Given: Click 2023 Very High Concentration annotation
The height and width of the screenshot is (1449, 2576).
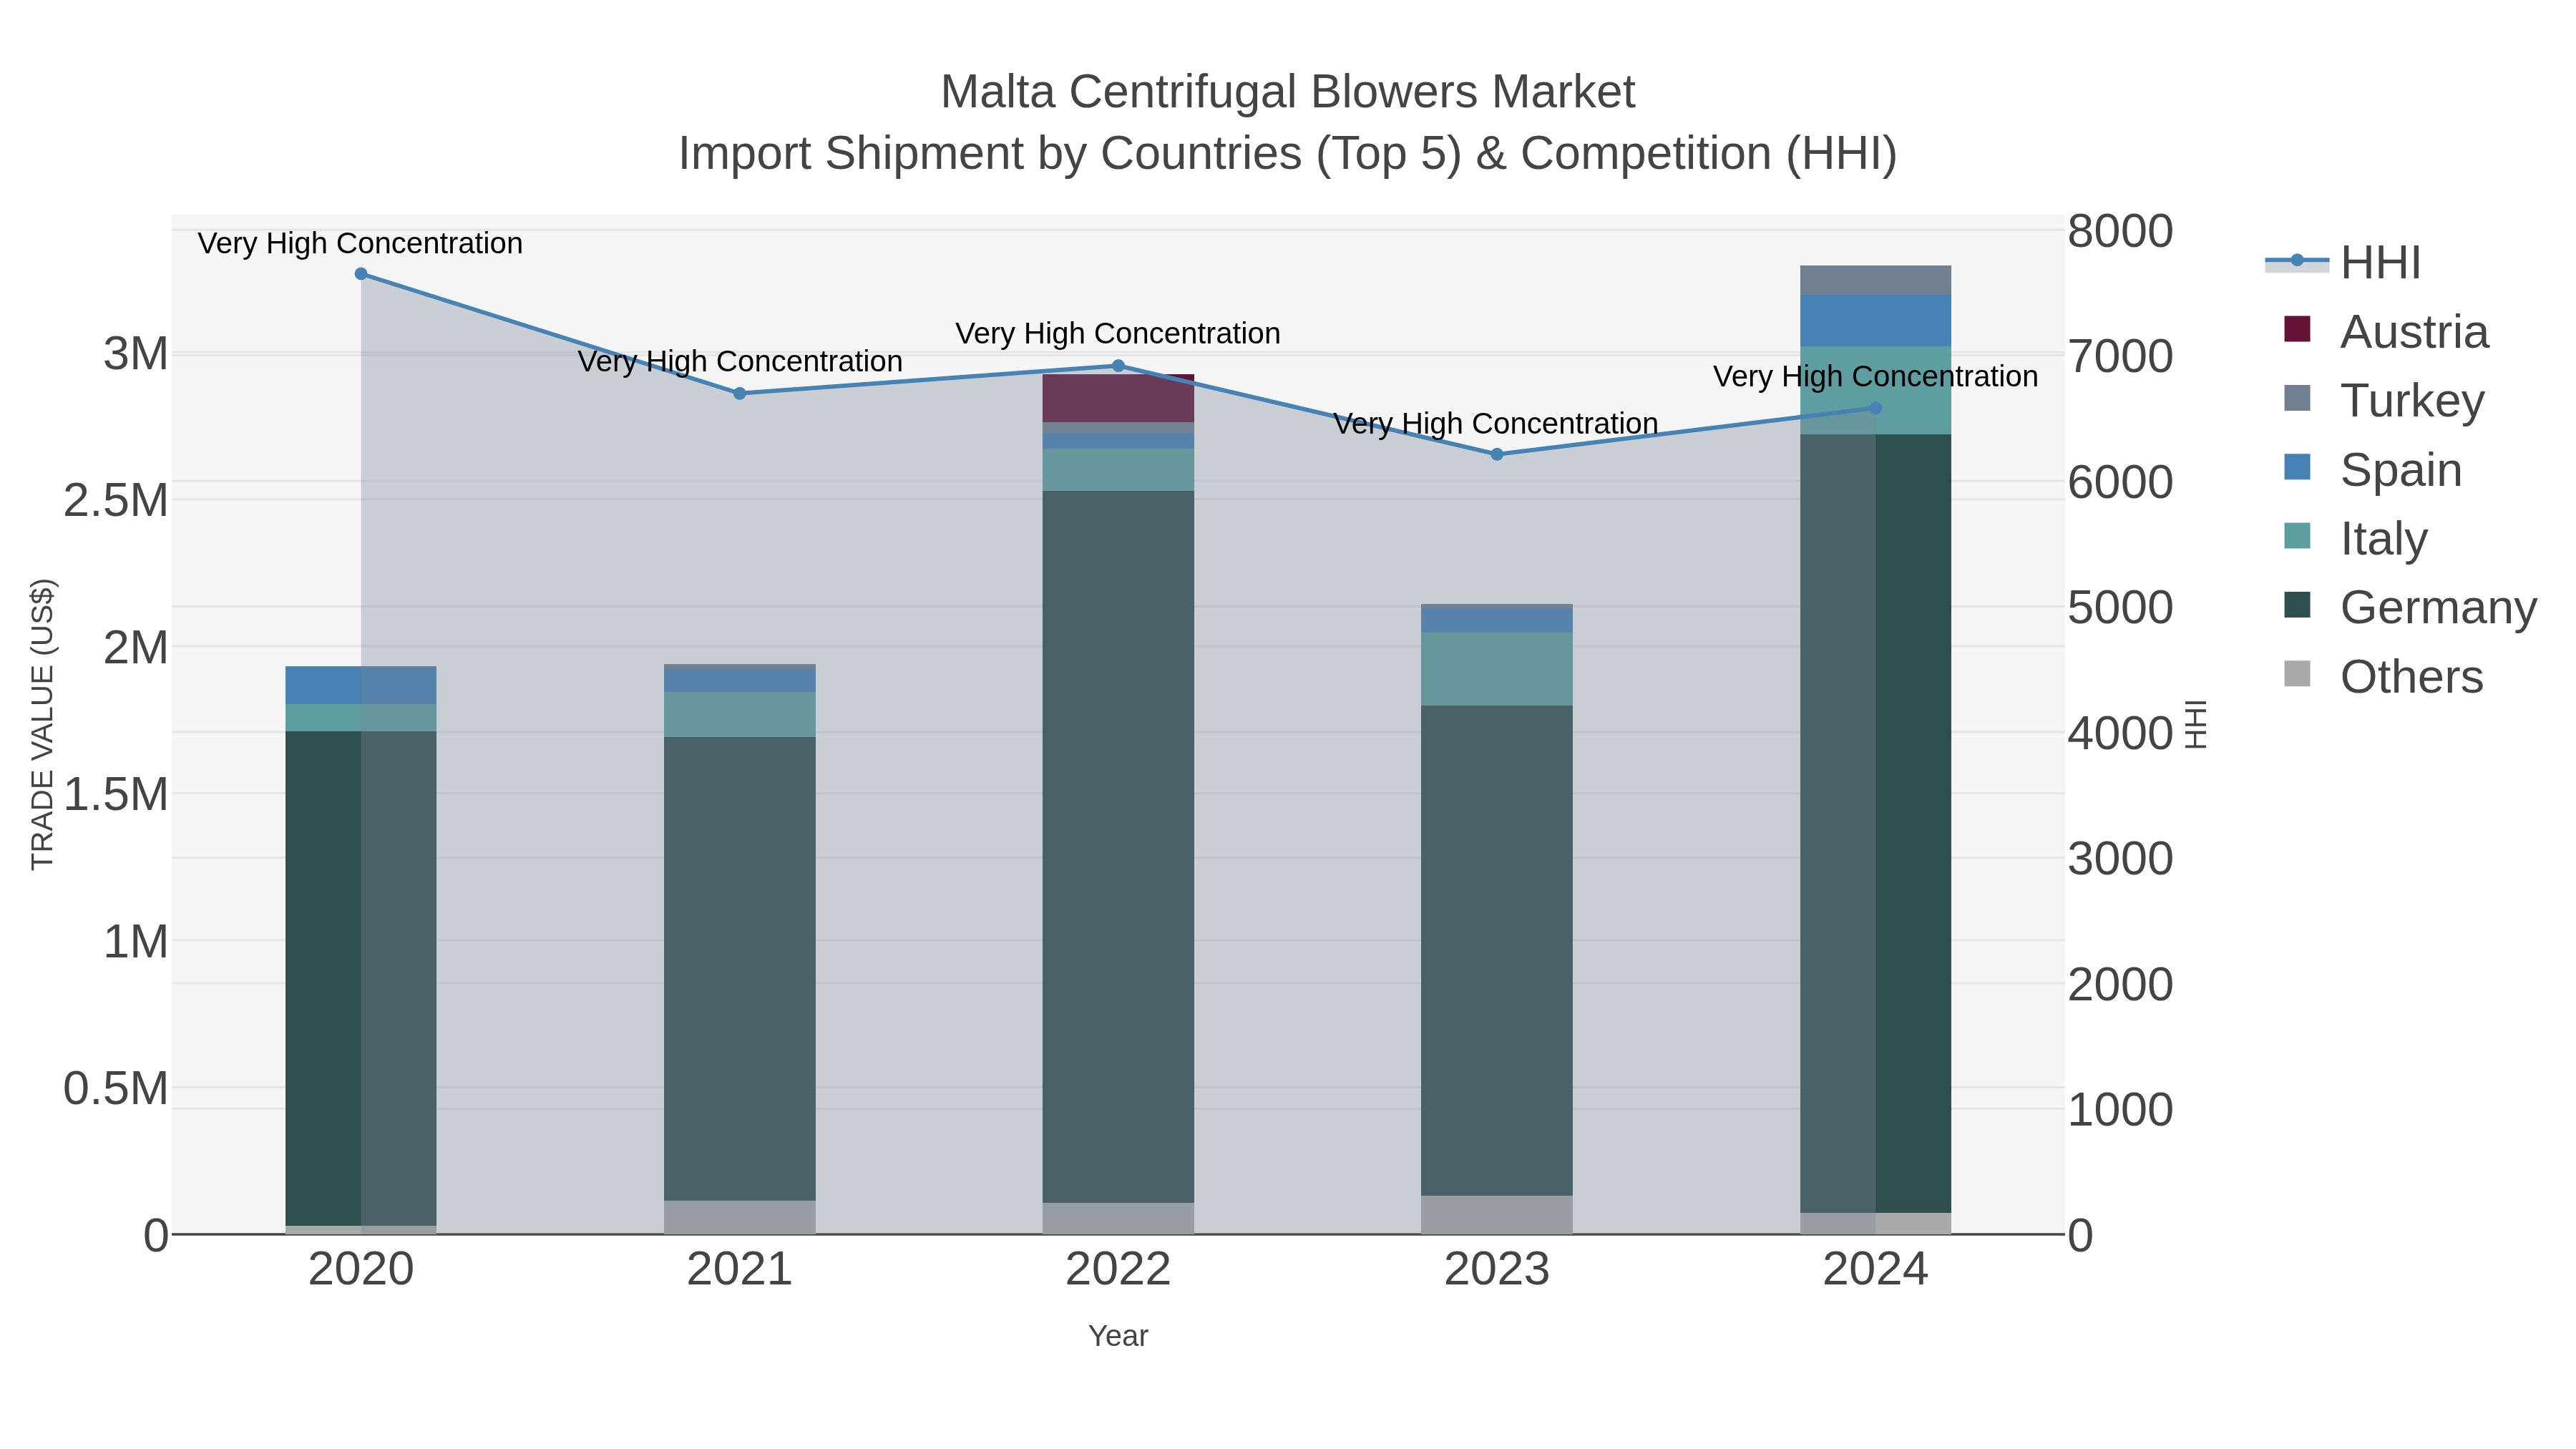Looking at the screenshot, I should pyautogui.click(x=1496, y=423).
